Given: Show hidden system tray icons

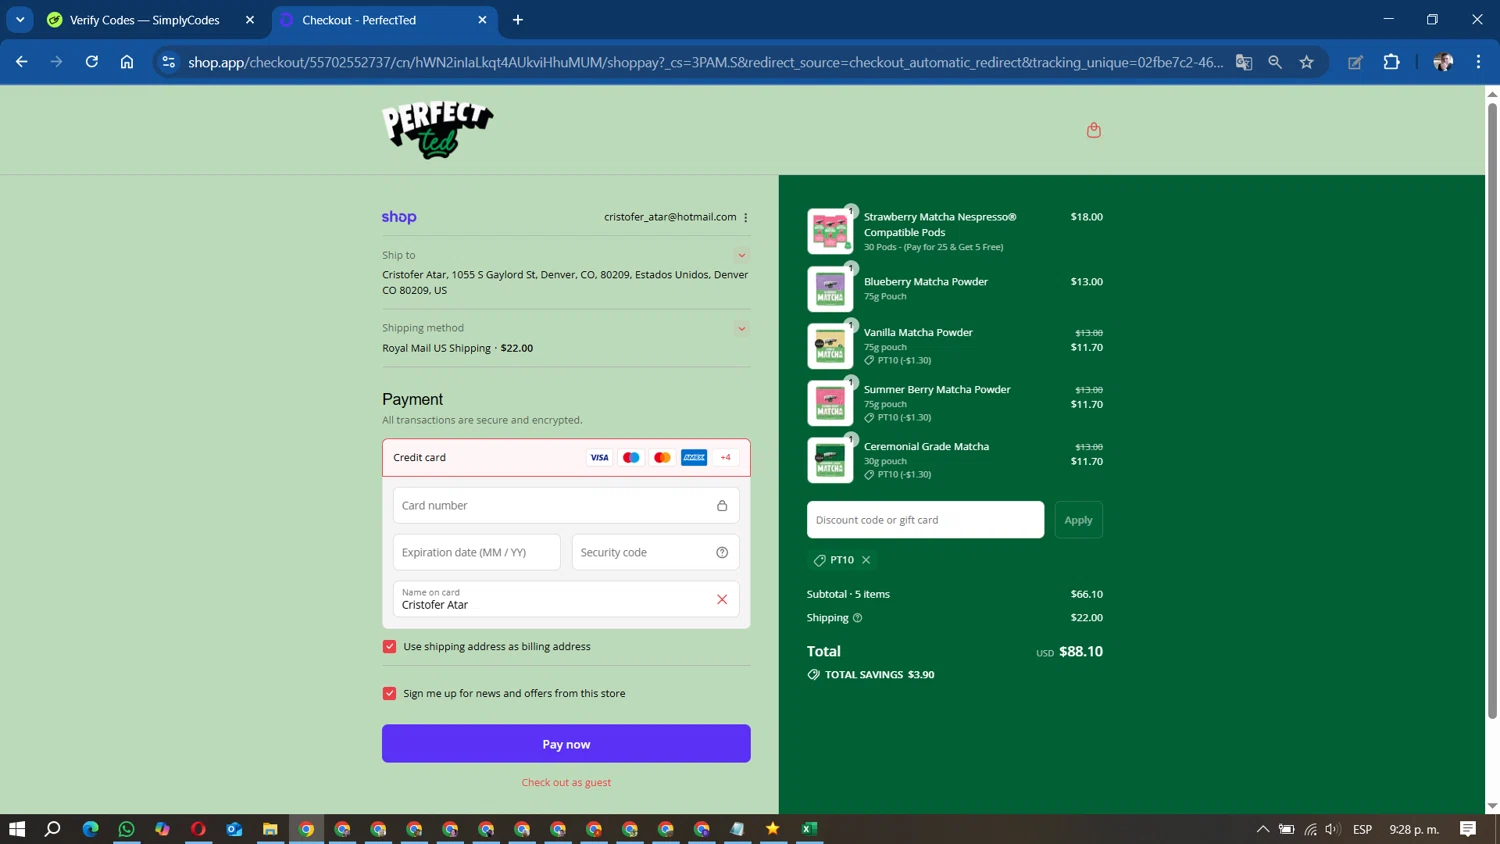Looking at the screenshot, I should click(x=1263, y=829).
